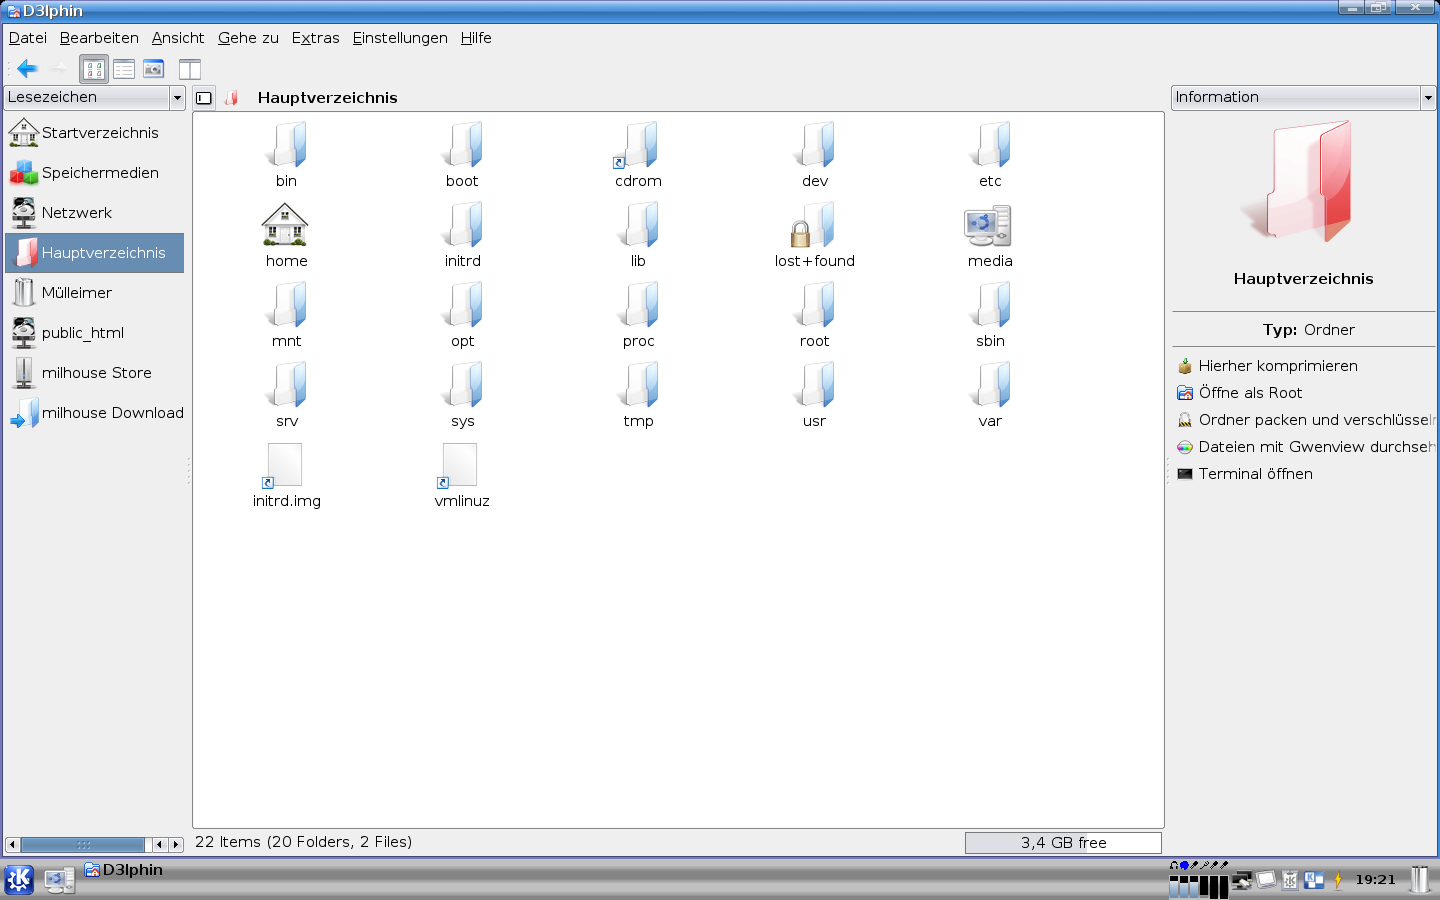
Task: Click the blue Back arrow in toolbar
Action: pos(27,69)
